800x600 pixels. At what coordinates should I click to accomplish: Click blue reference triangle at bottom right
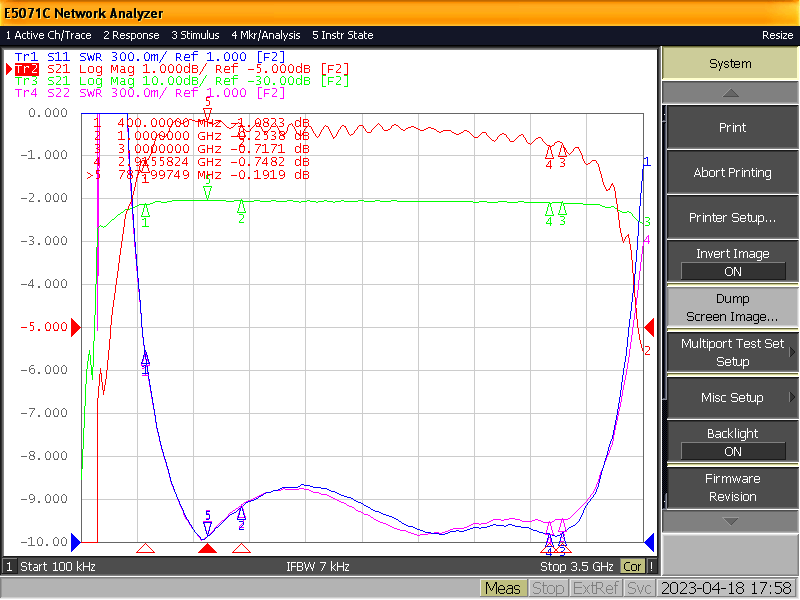pyautogui.click(x=649, y=542)
